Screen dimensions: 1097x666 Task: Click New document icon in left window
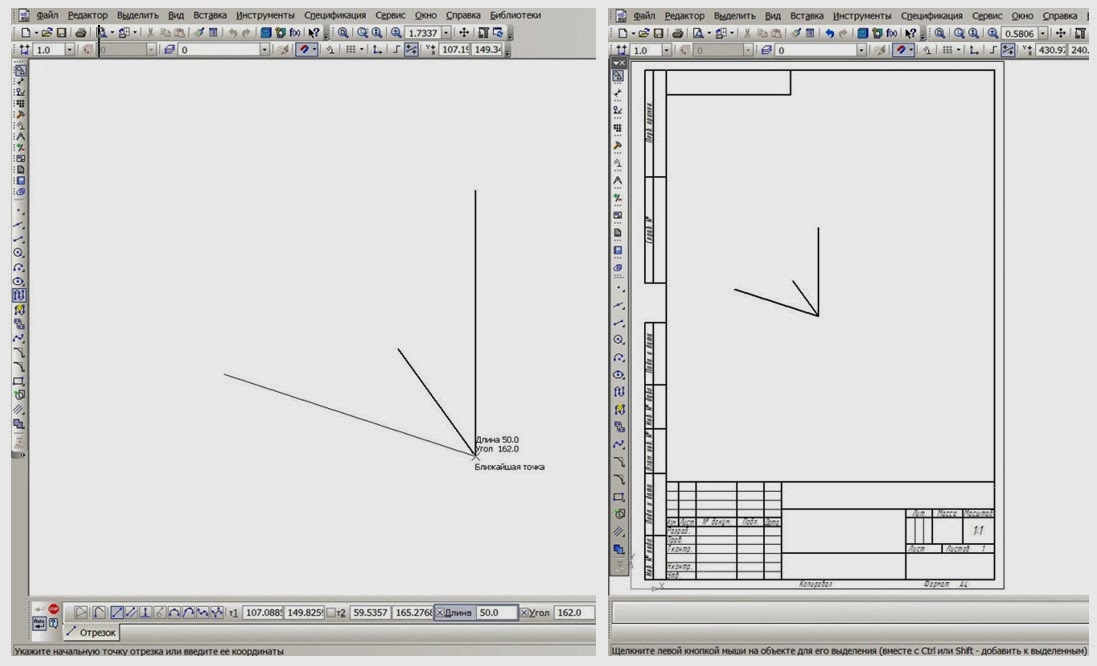[x=25, y=32]
